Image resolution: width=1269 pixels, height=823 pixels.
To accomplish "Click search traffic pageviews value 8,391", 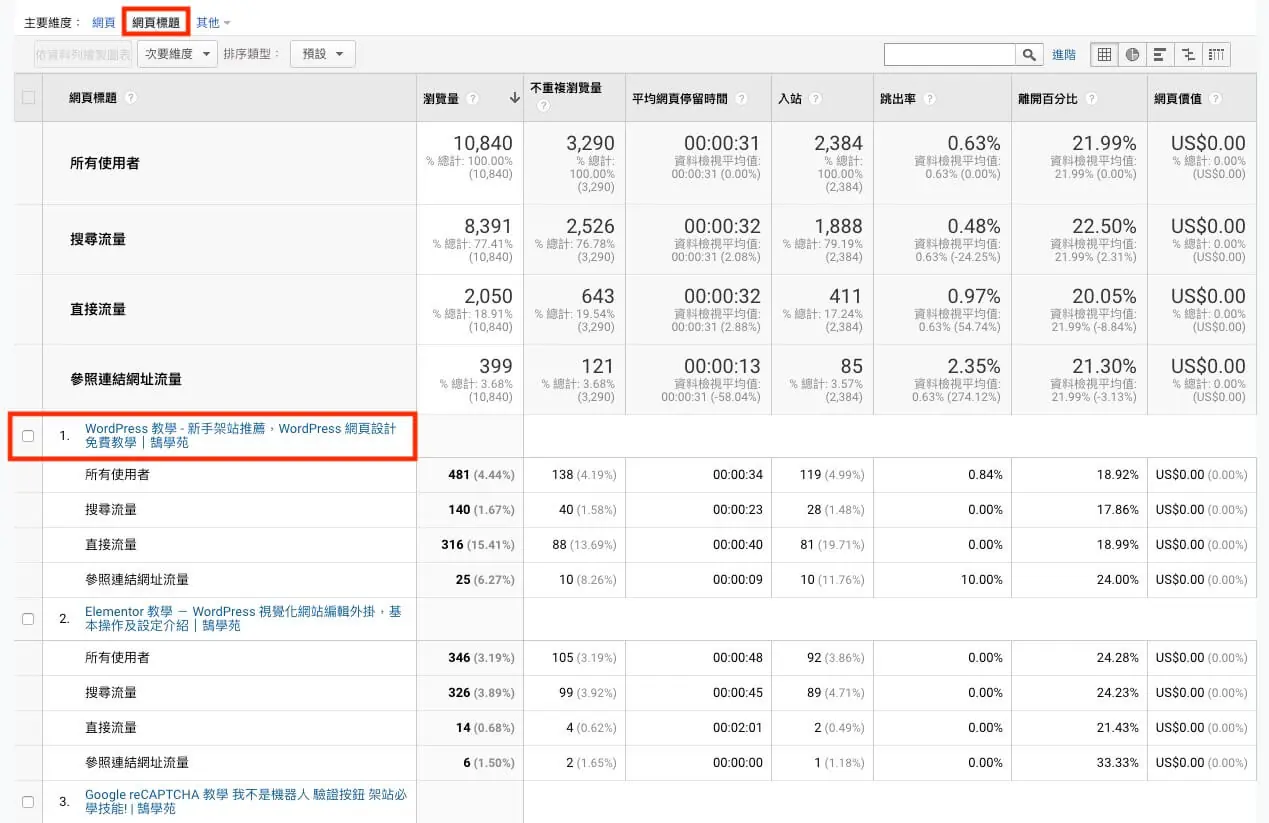I will pos(488,227).
